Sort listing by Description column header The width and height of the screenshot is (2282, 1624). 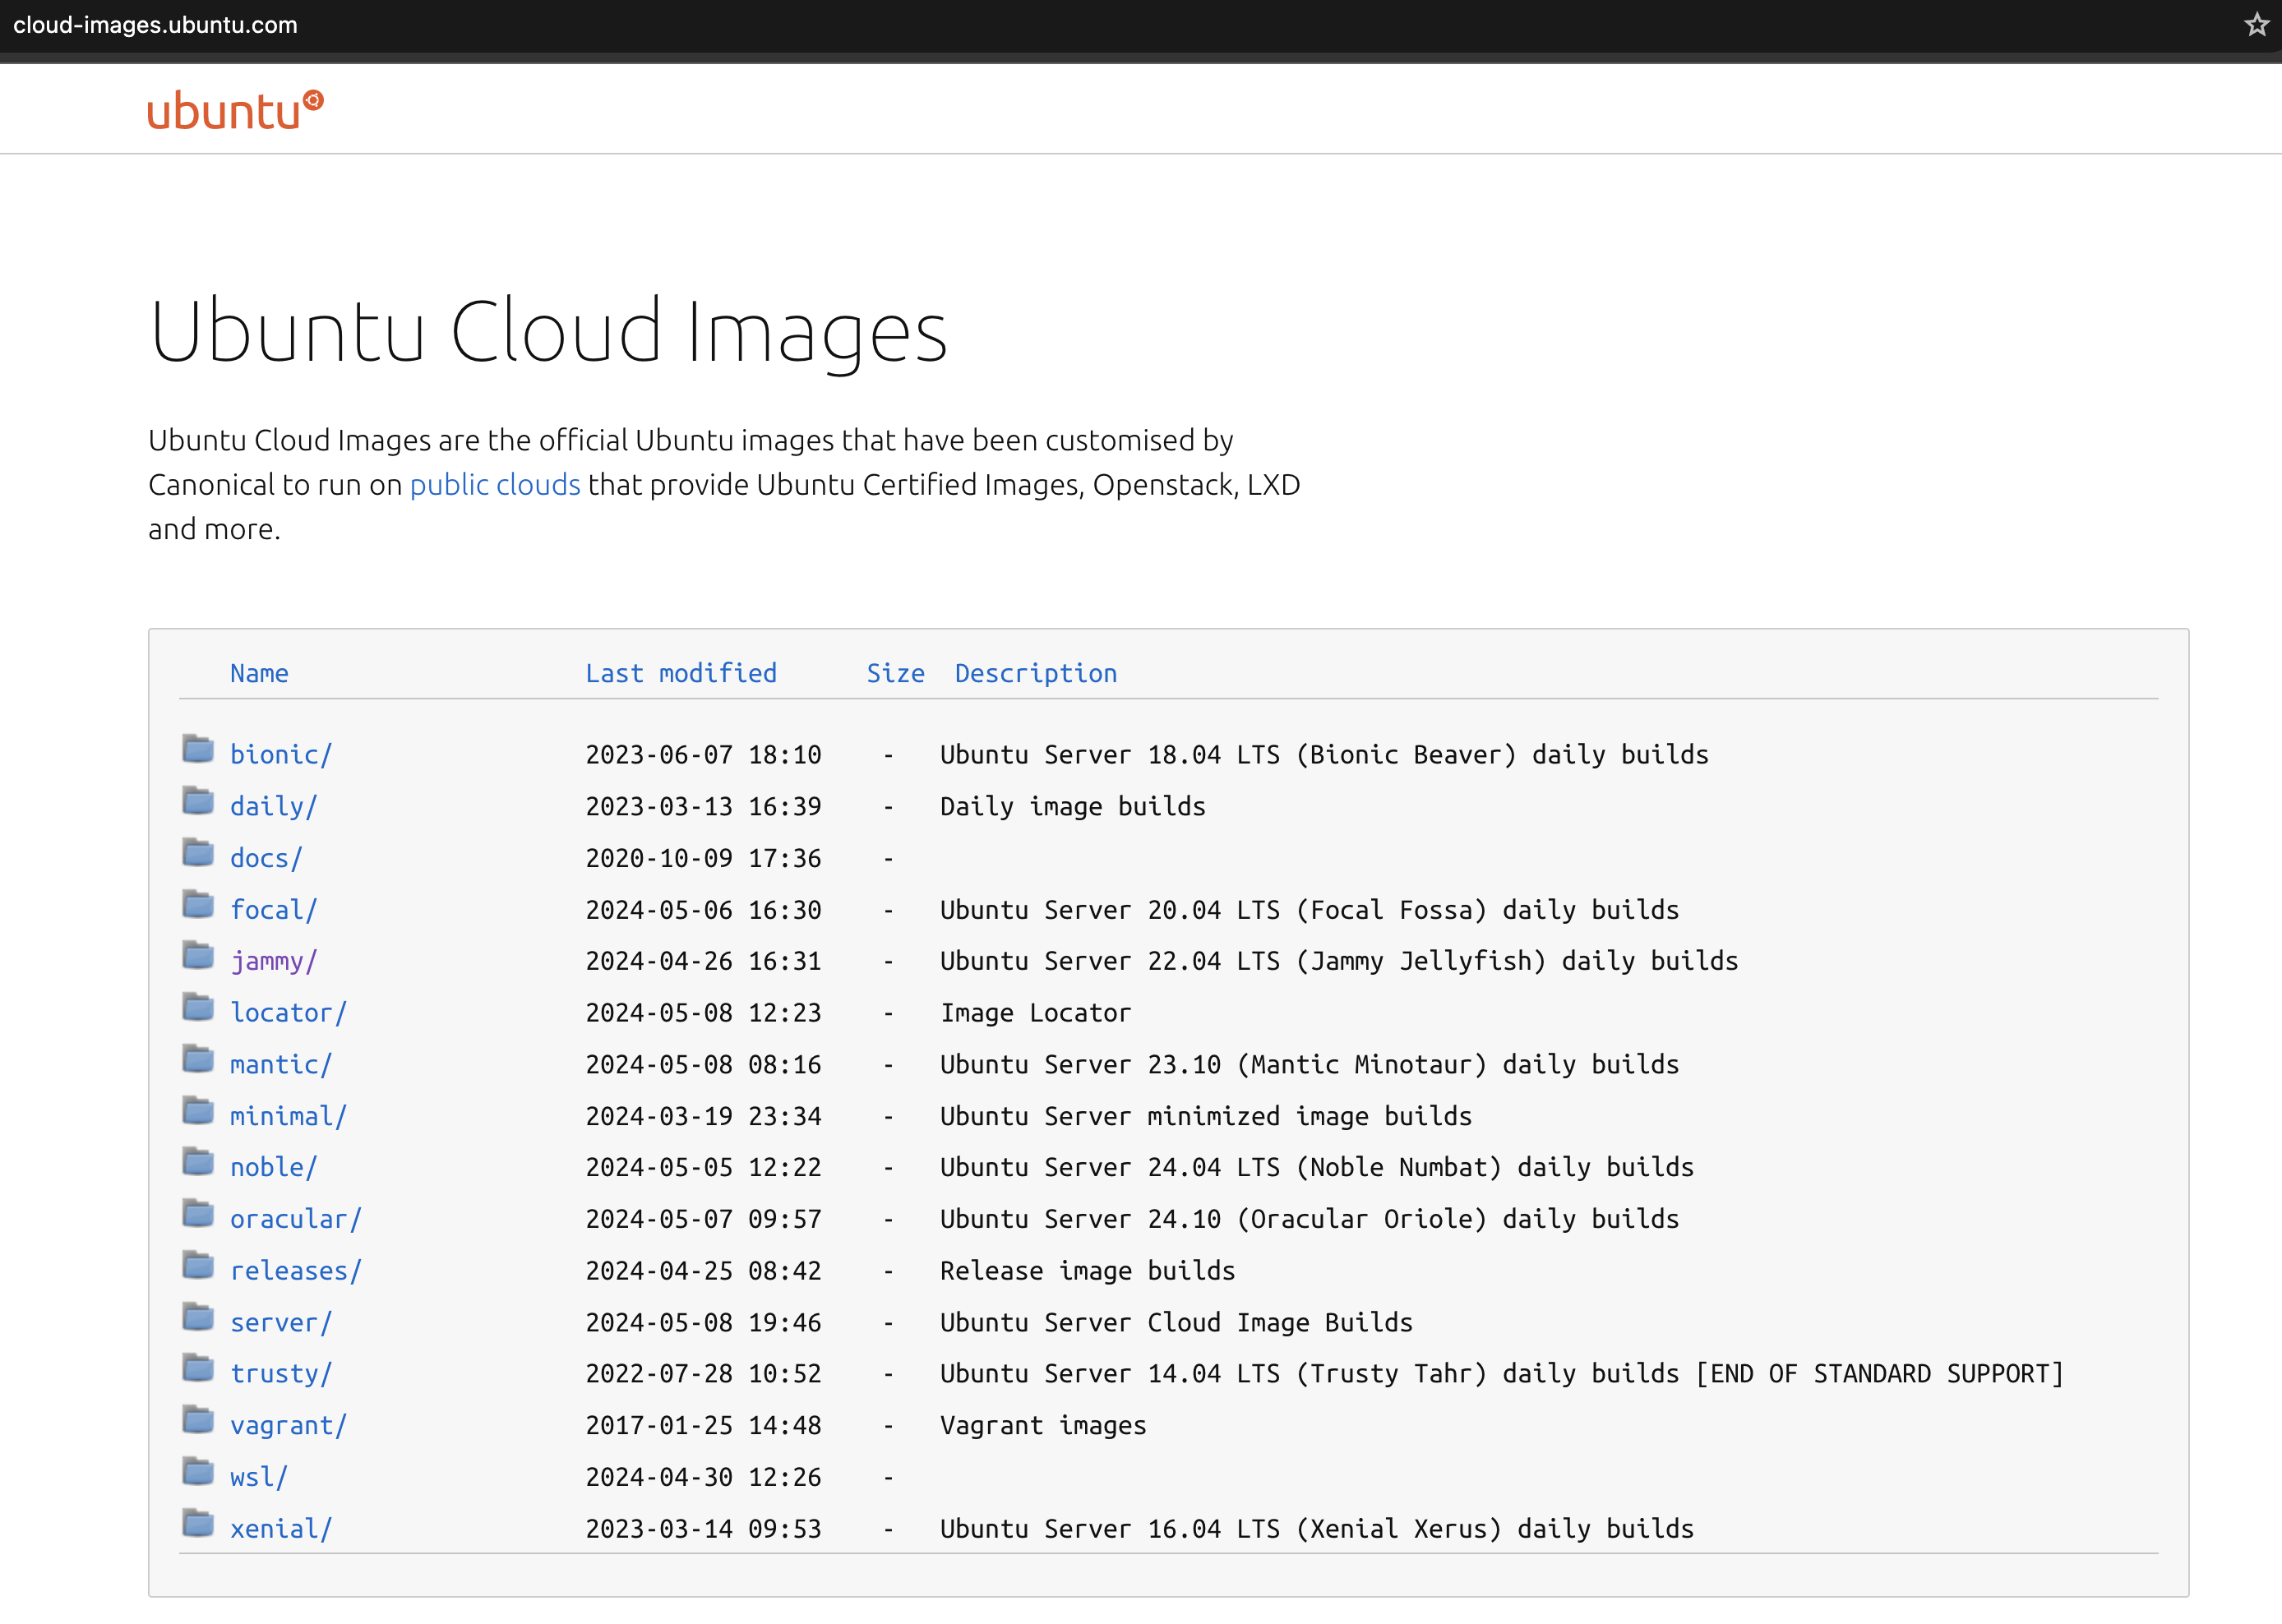(x=1036, y=674)
